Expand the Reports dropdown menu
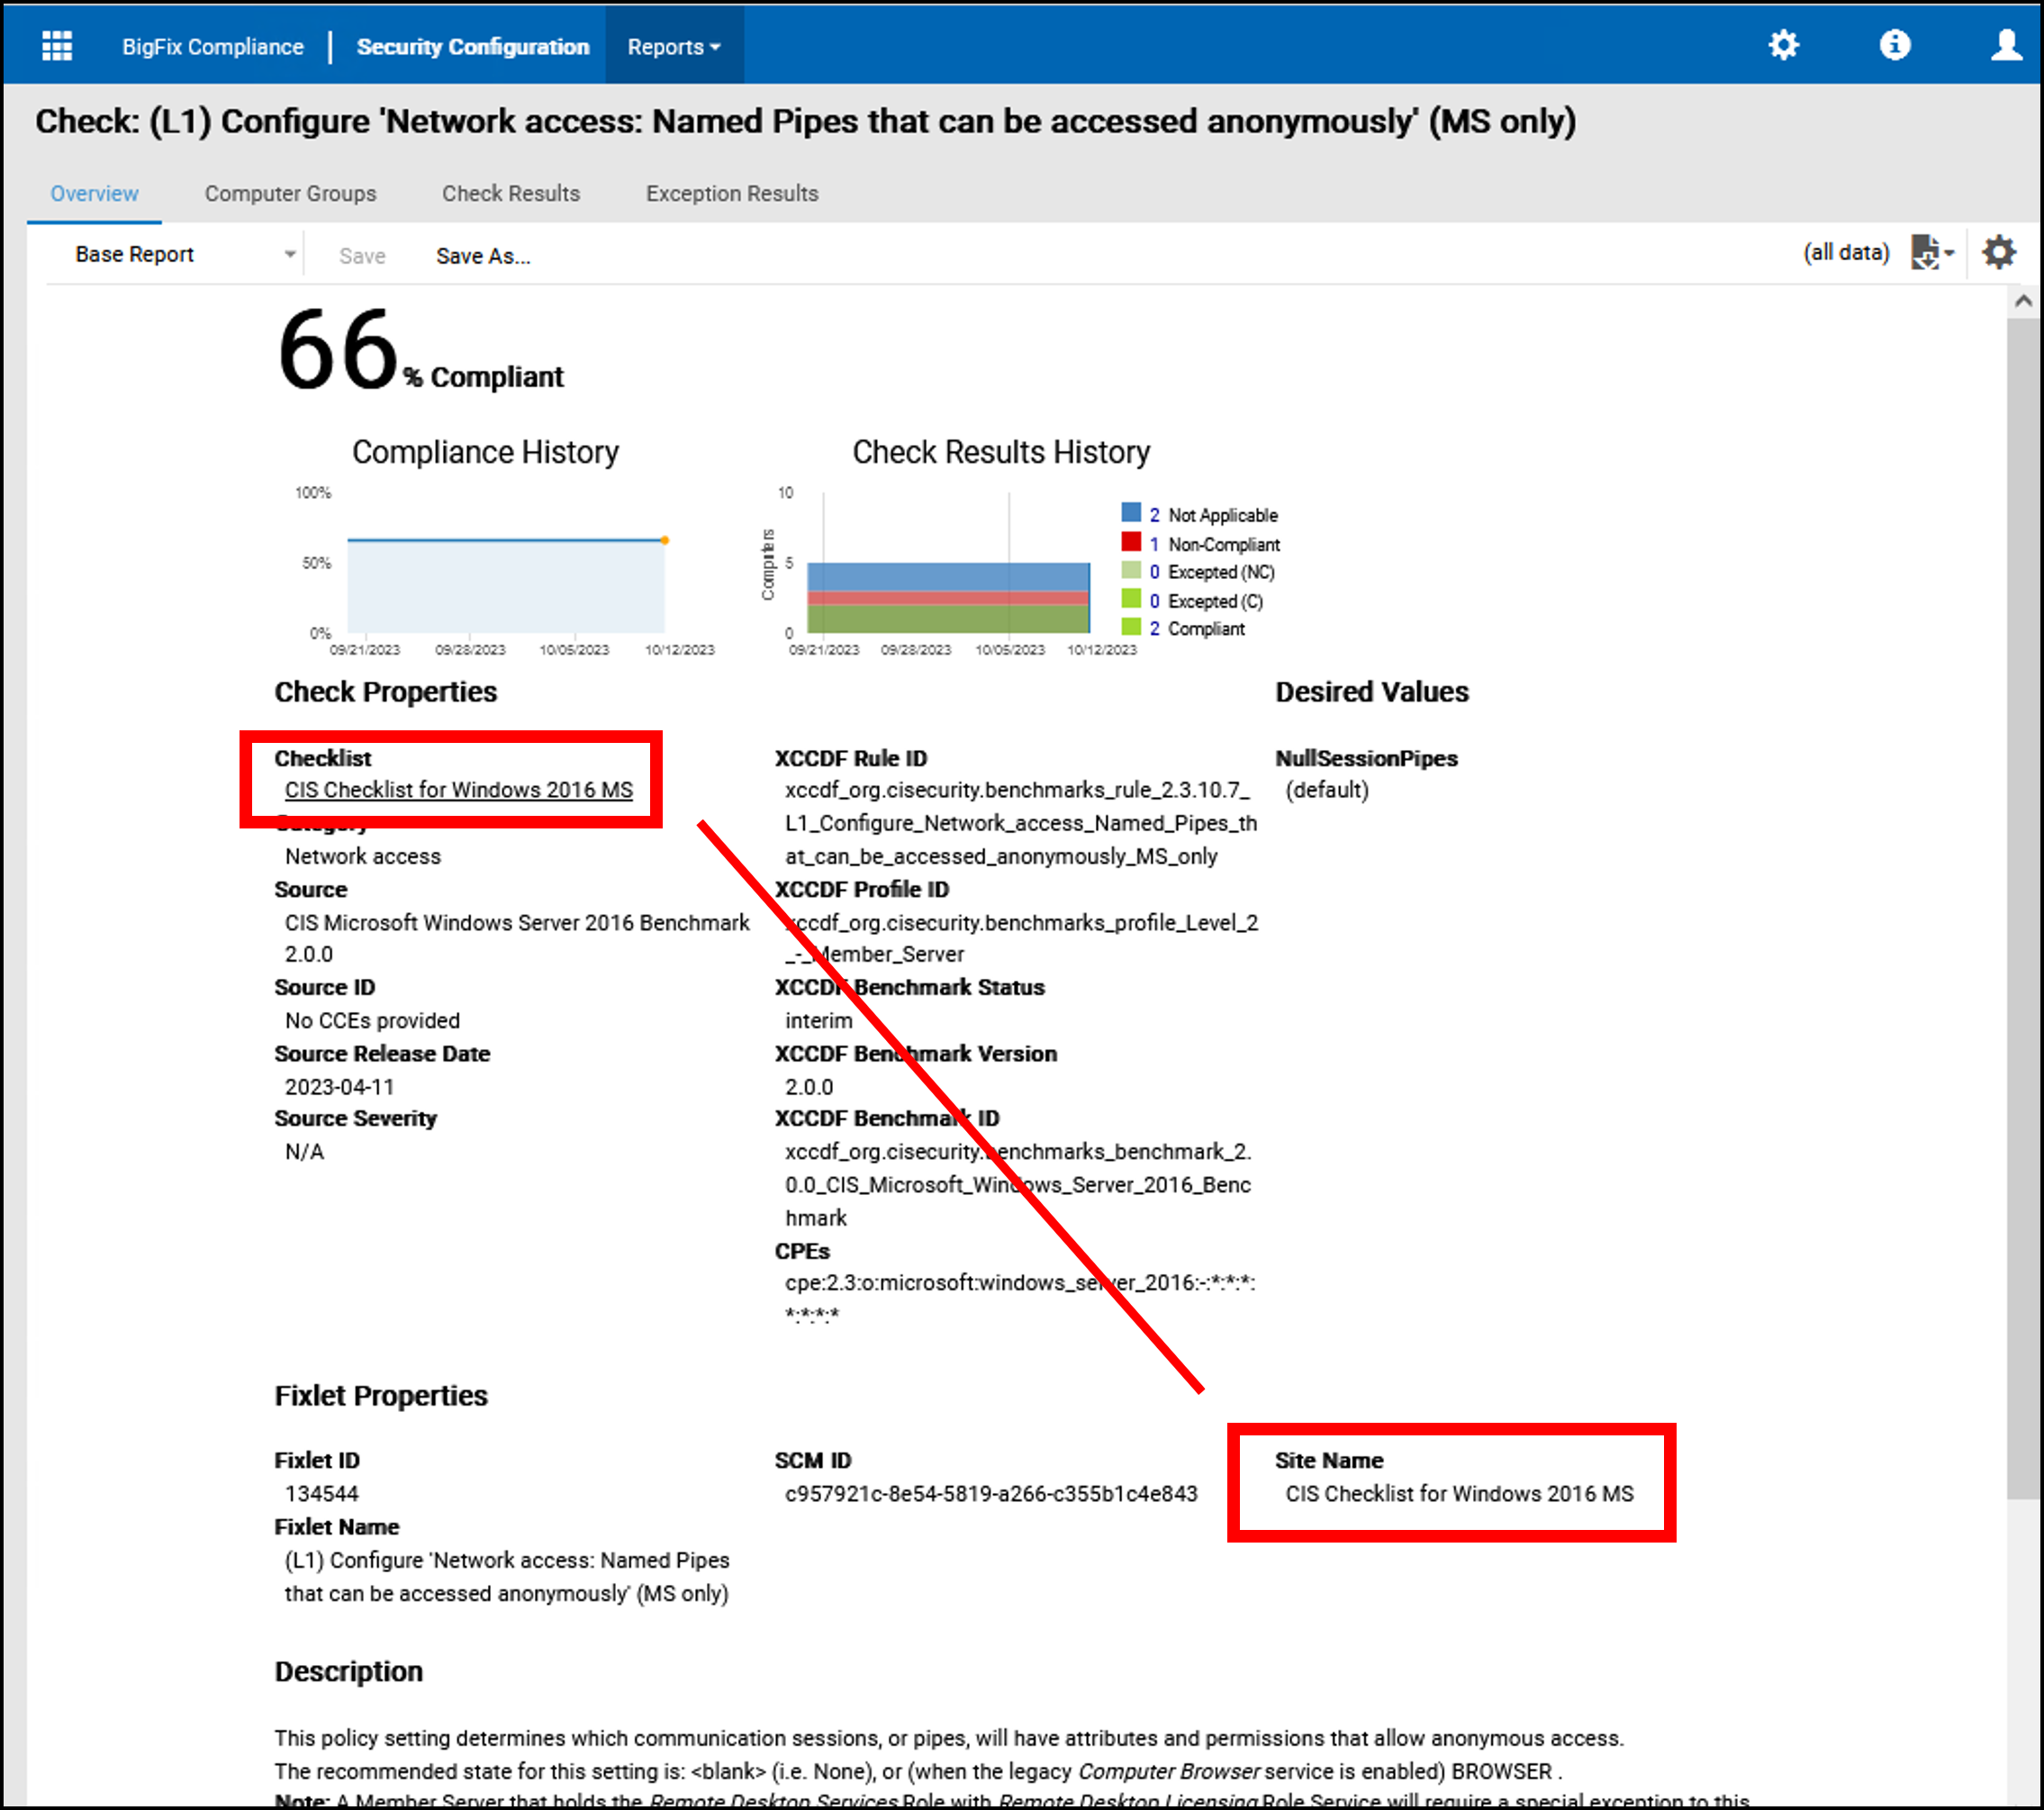 (x=673, y=47)
